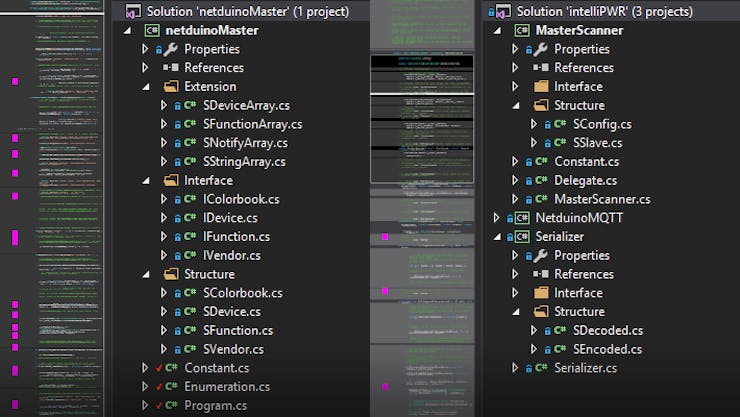
Task: Collapse Serializer Structure folder
Action: (x=516, y=312)
